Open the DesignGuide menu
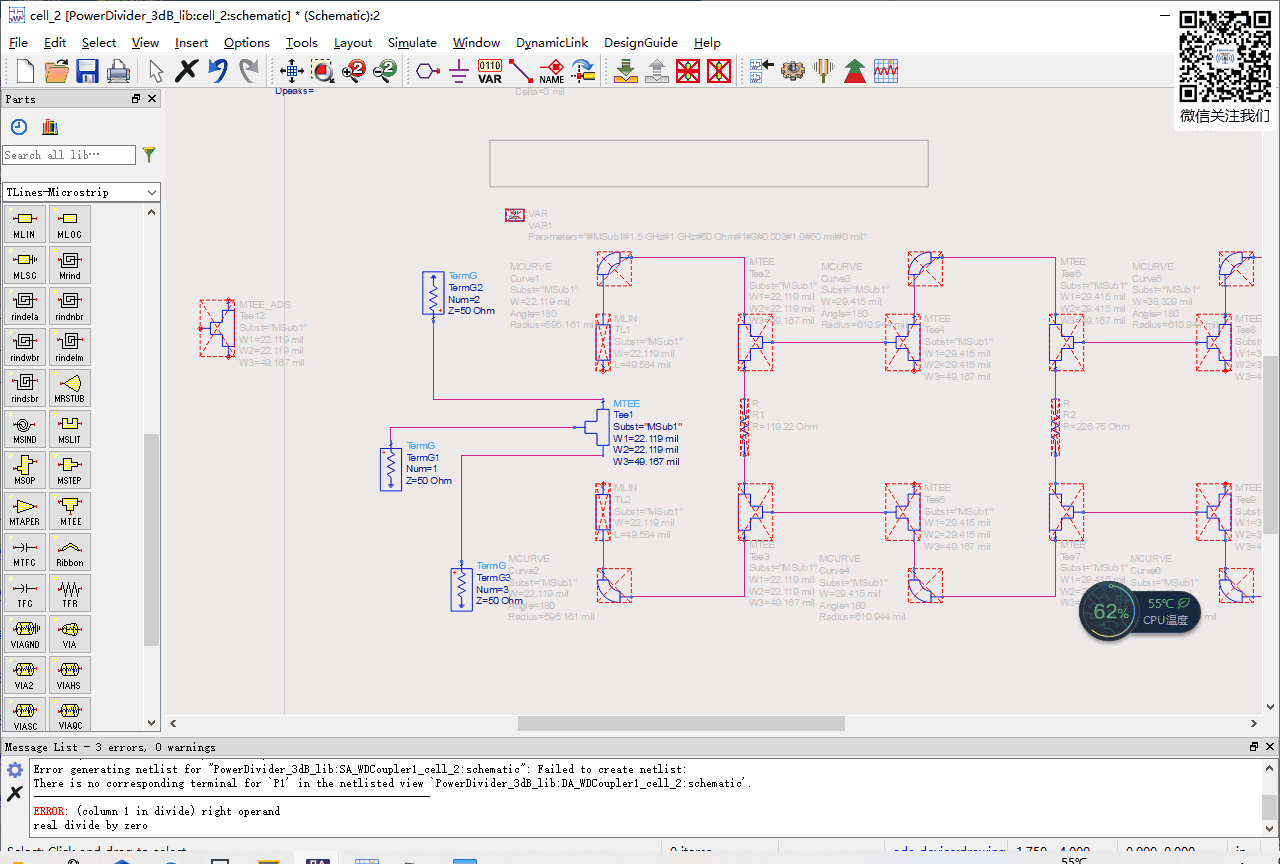This screenshot has width=1280, height=864. (x=640, y=43)
